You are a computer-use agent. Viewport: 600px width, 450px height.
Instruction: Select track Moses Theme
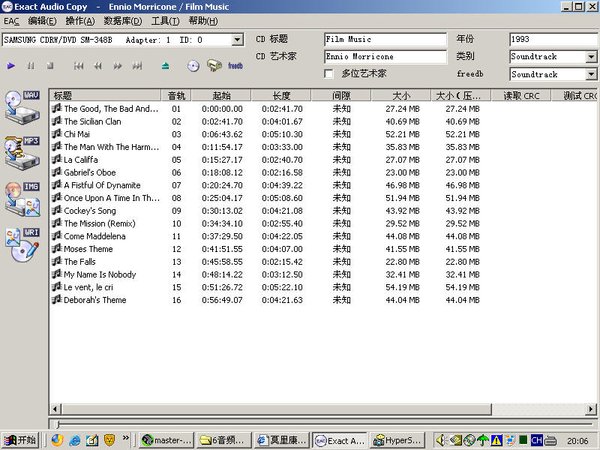[88, 249]
